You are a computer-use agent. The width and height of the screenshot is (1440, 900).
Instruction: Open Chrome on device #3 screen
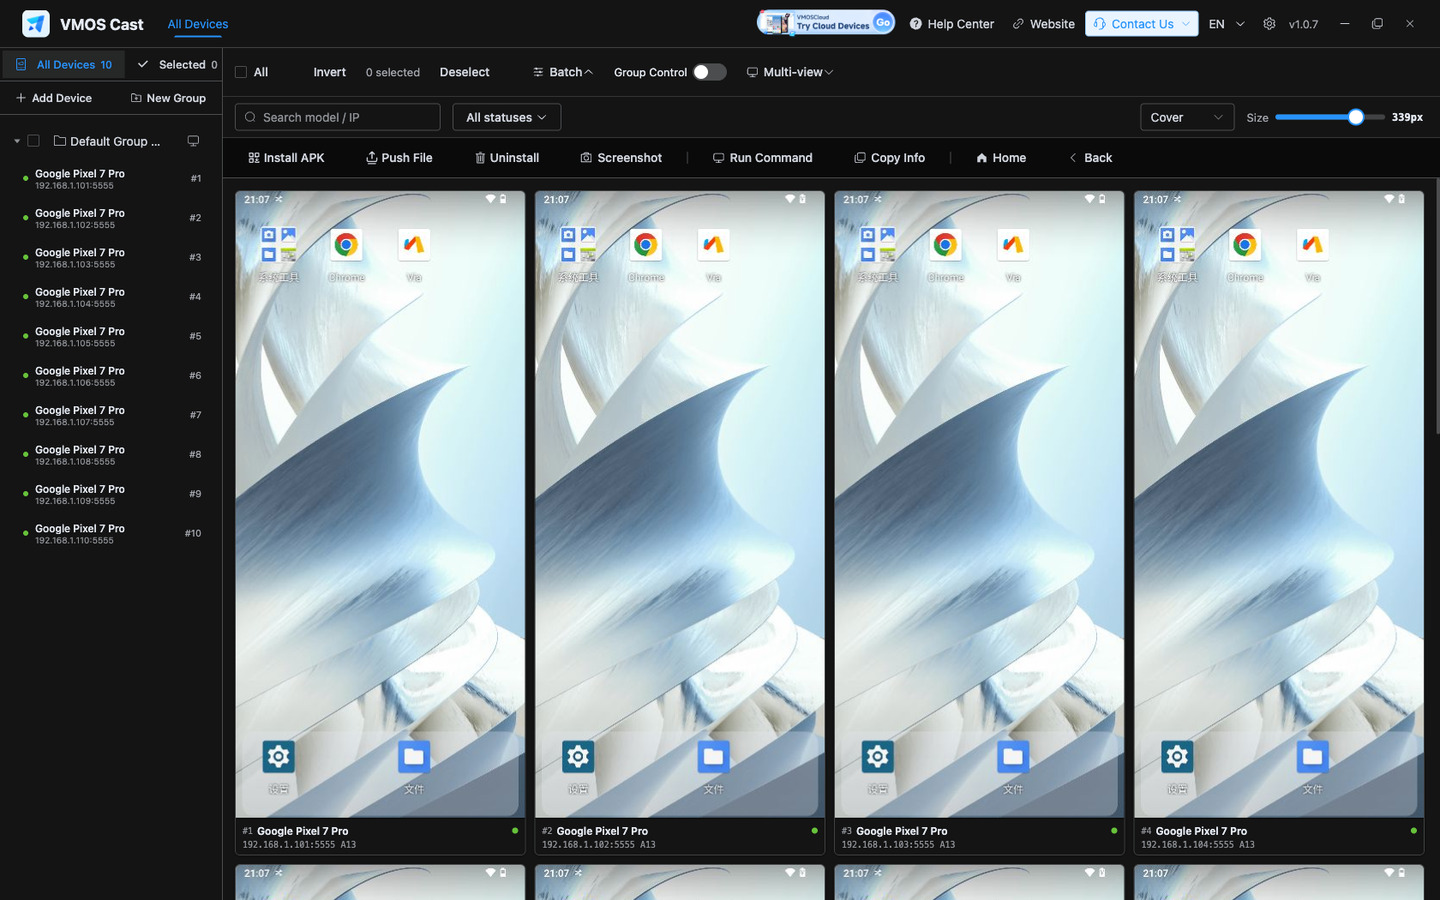click(x=945, y=245)
